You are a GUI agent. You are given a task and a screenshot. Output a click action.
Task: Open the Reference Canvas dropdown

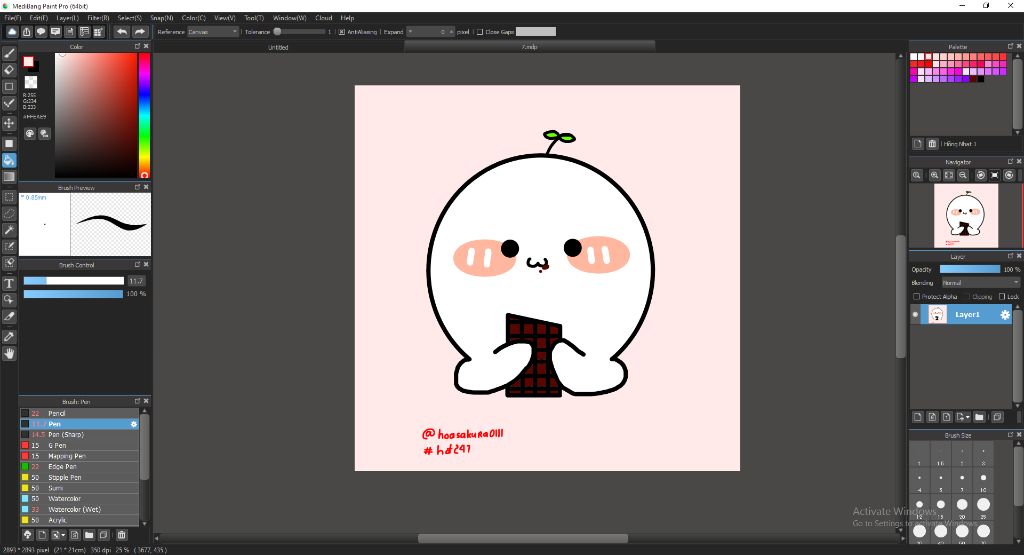pyautogui.click(x=213, y=32)
